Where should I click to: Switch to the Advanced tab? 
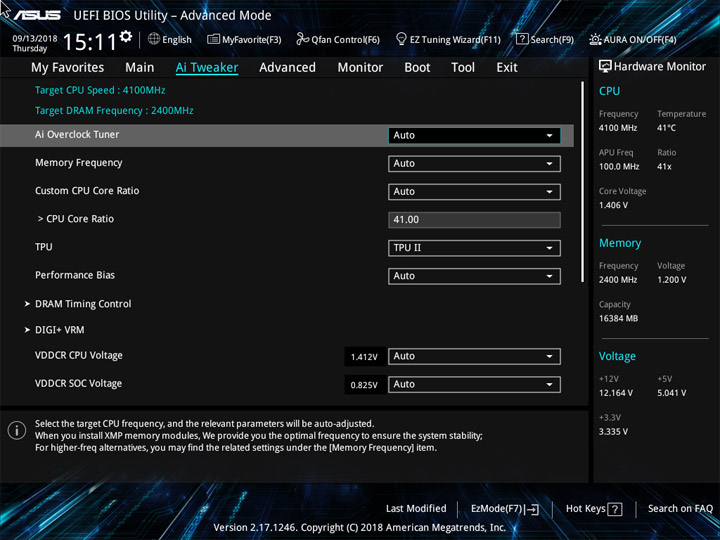[287, 68]
